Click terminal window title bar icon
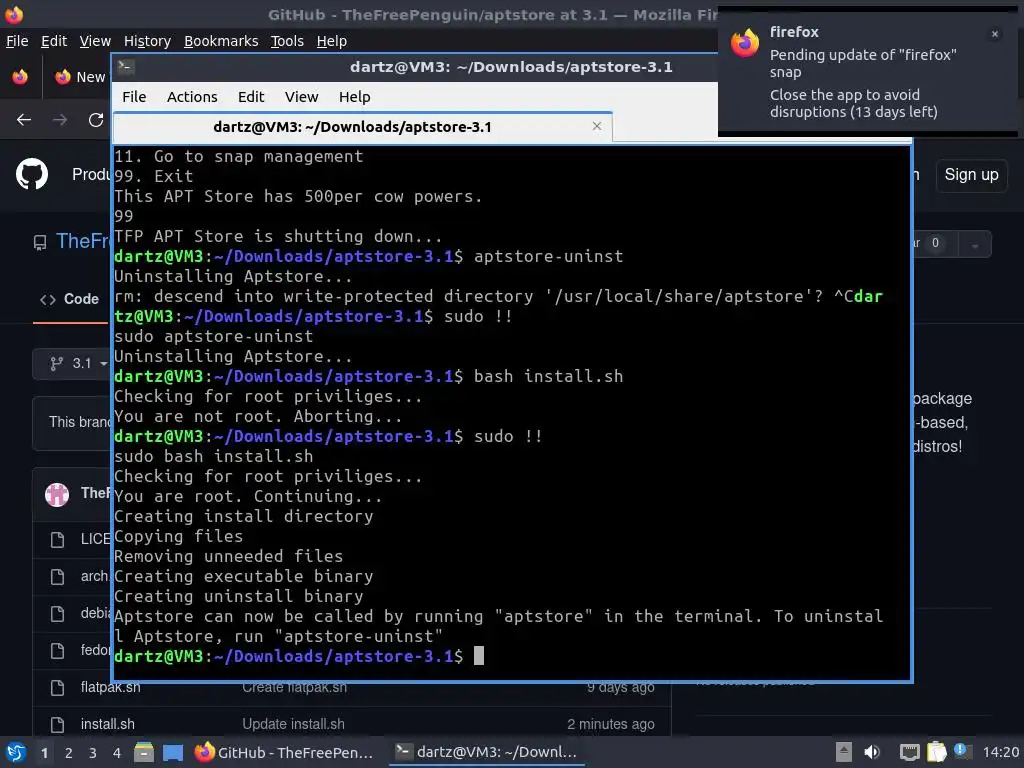 tap(126, 67)
